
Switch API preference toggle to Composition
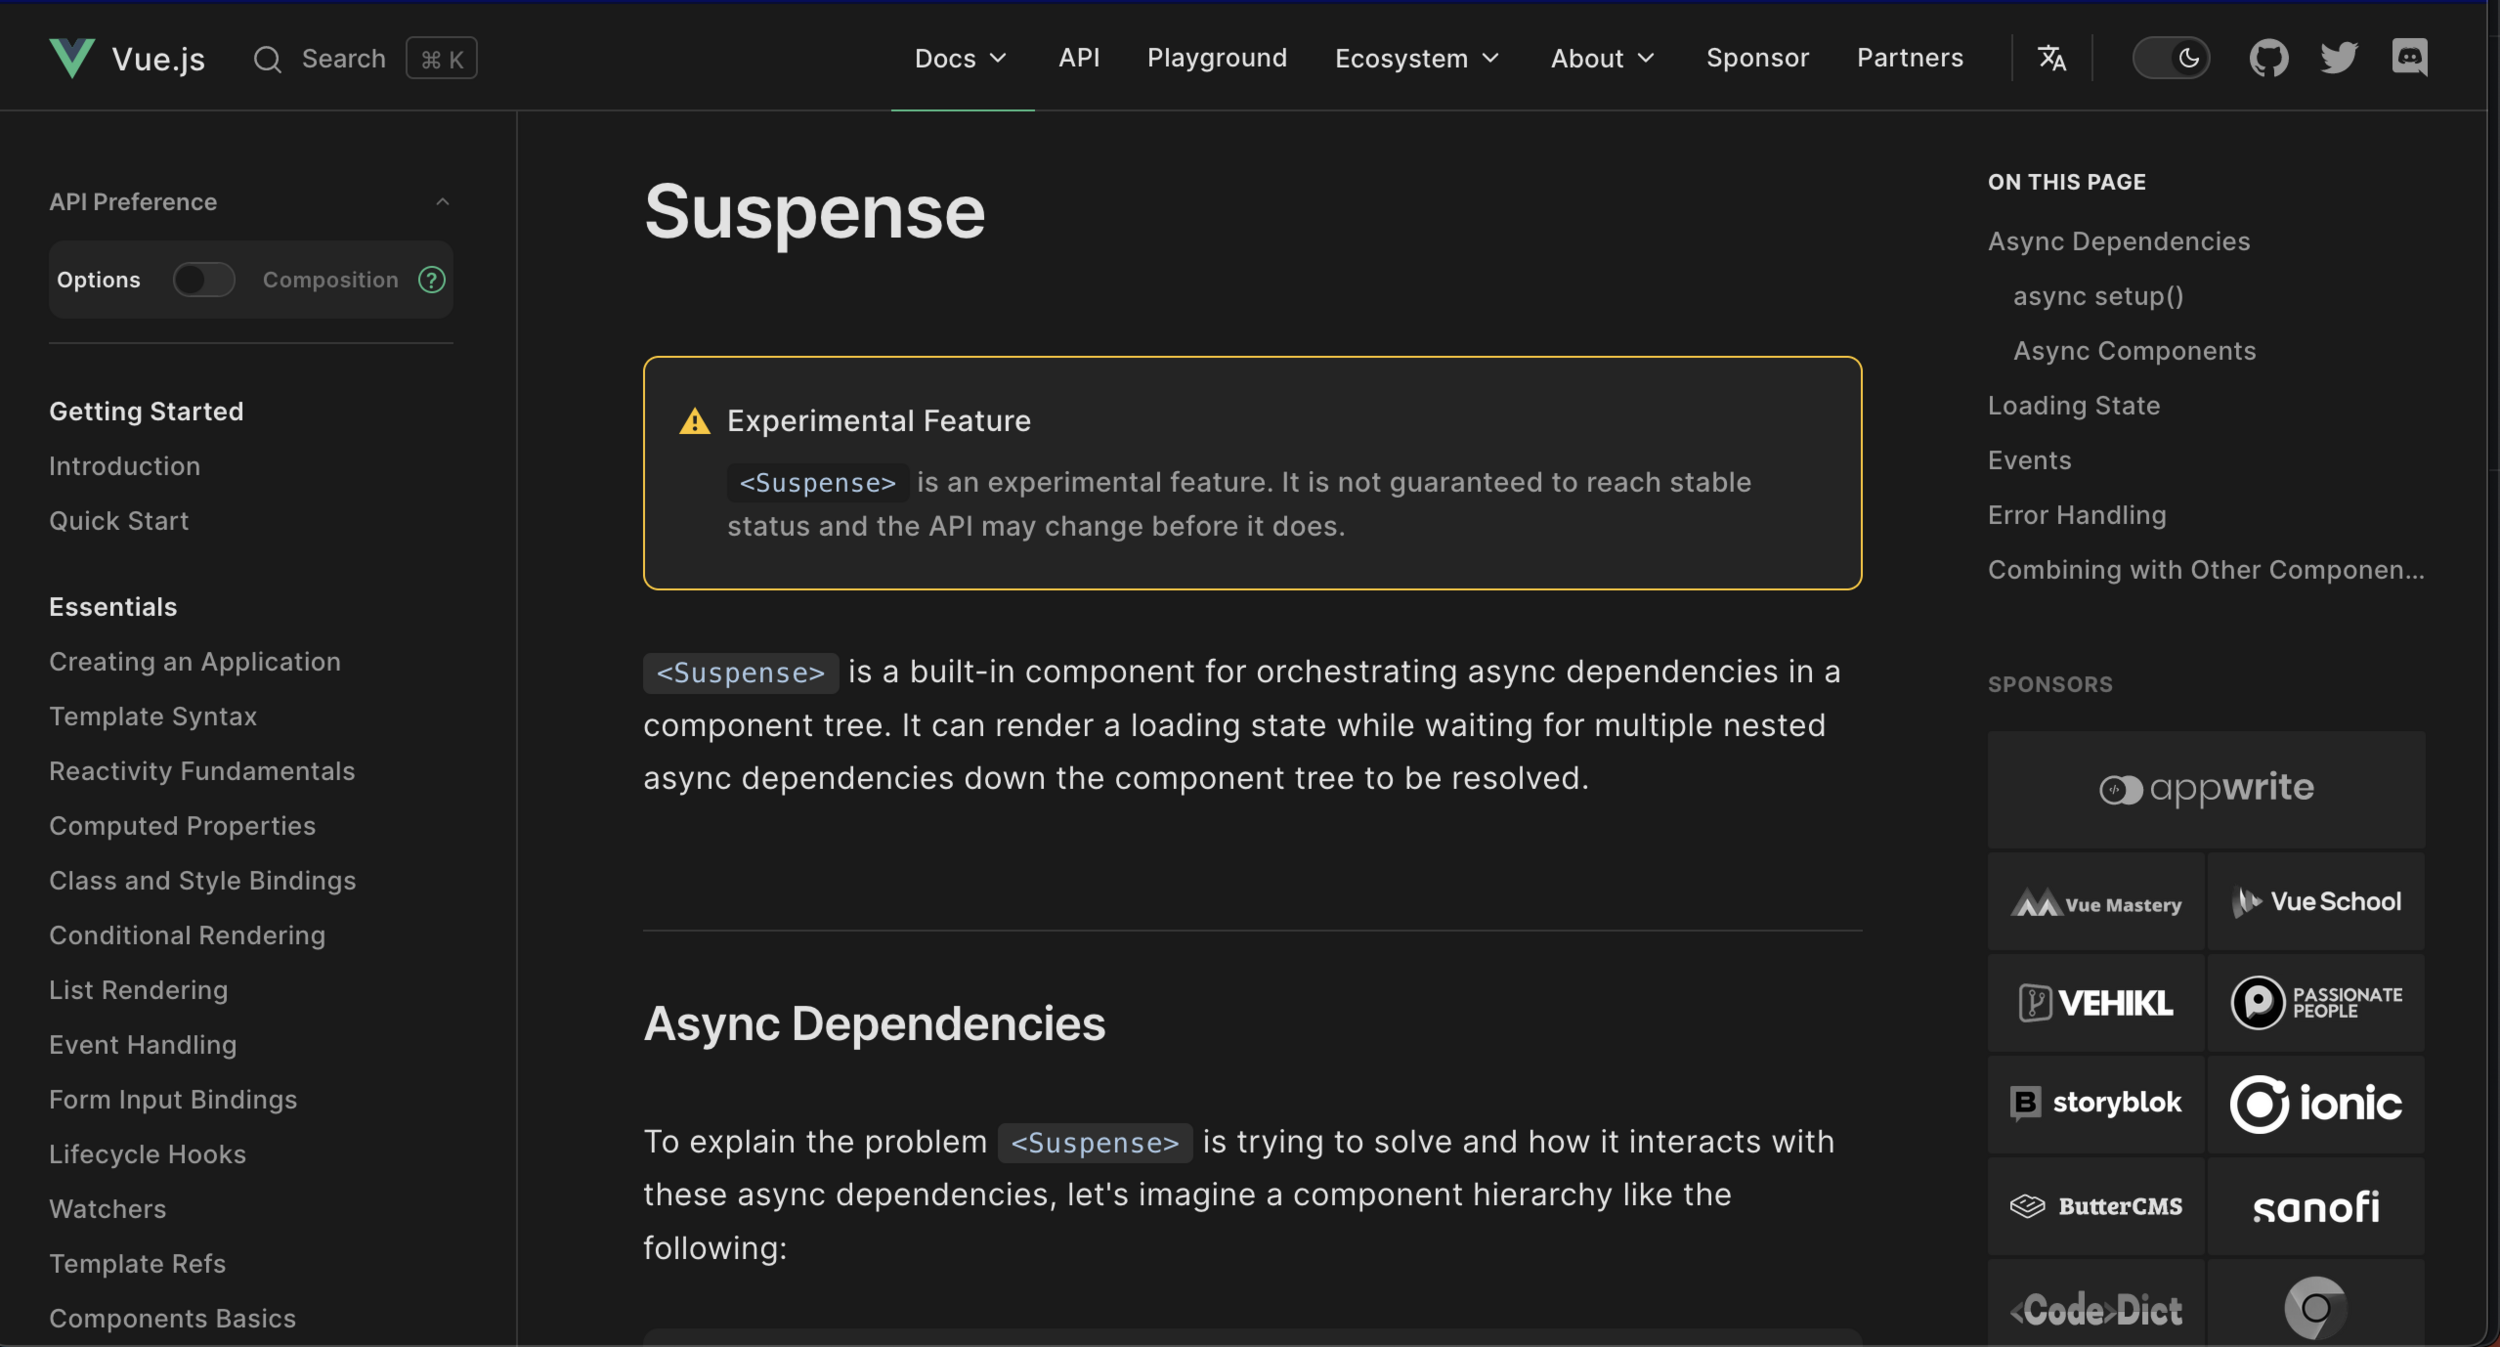click(204, 280)
